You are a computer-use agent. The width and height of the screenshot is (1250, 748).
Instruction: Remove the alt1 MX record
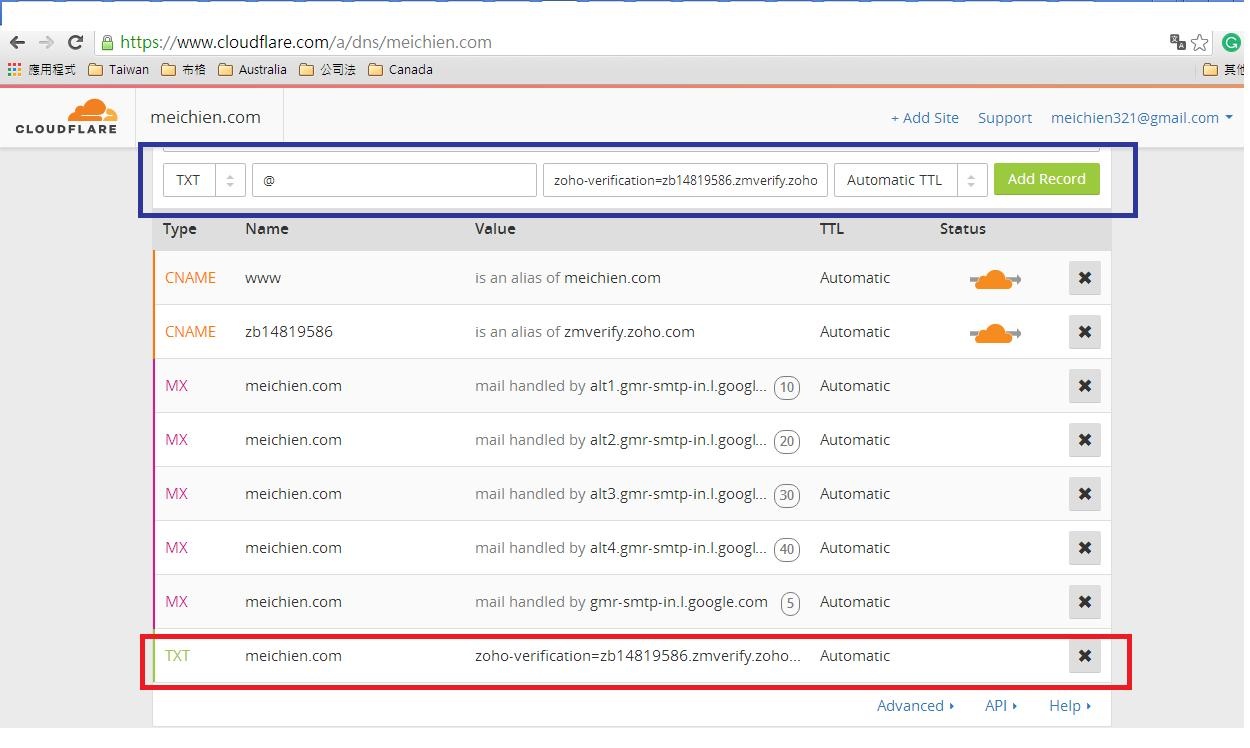pyautogui.click(x=1085, y=386)
